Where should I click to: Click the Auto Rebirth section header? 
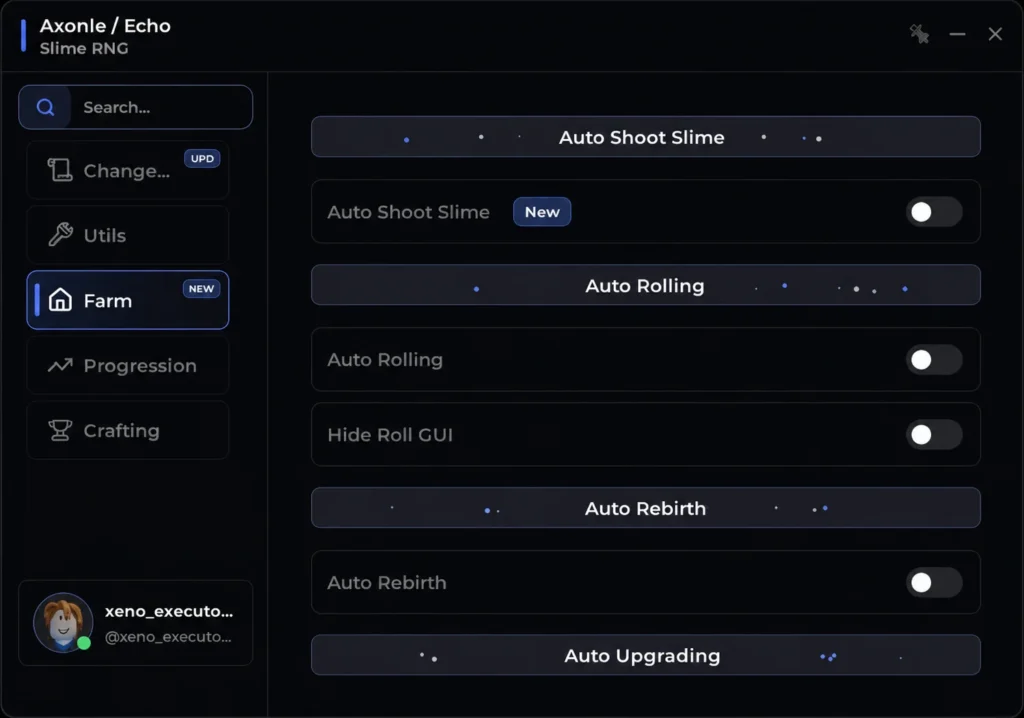point(645,508)
